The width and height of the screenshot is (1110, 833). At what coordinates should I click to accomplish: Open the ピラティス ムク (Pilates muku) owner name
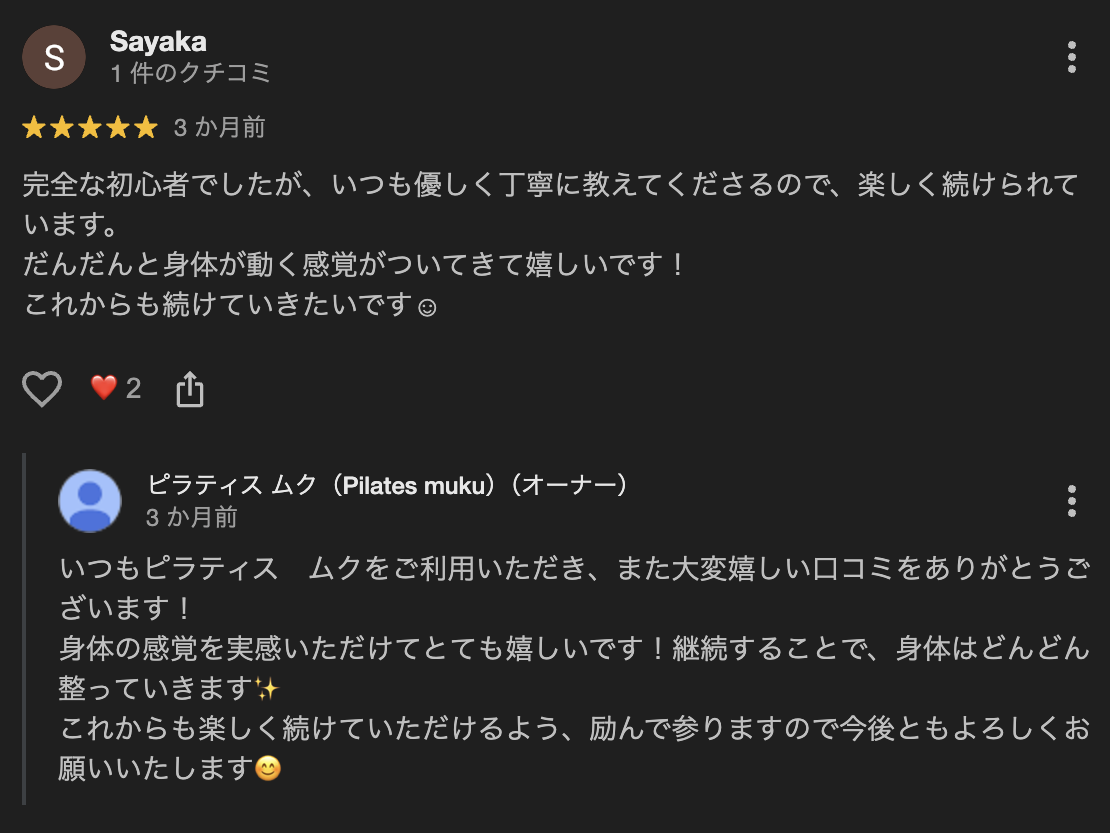(387, 485)
